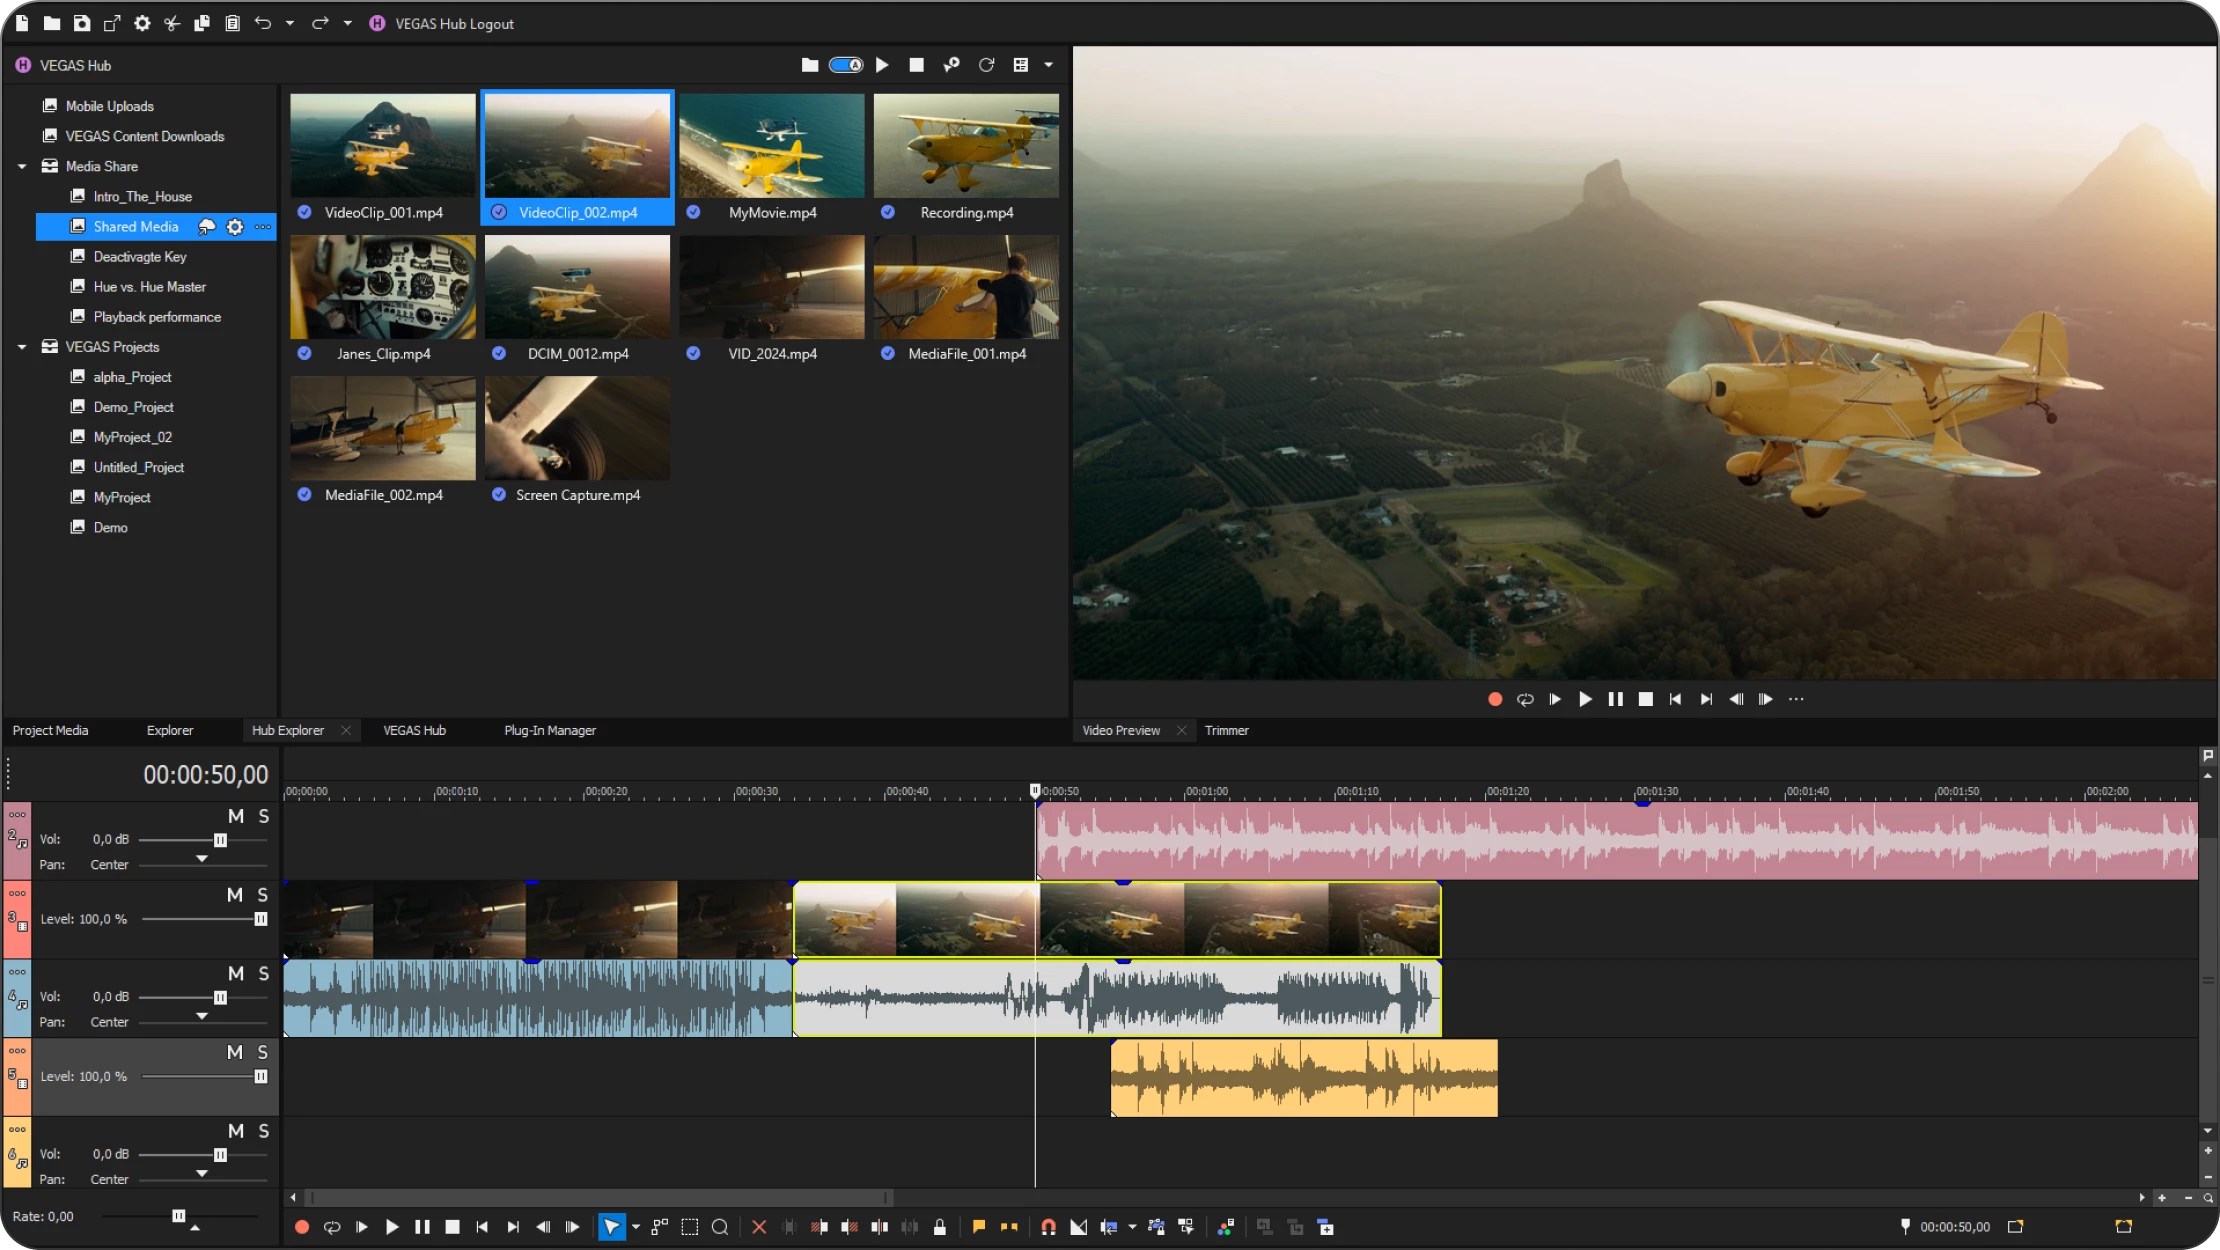The height and width of the screenshot is (1250, 2220).
Task: Expand the VEGAS Projects tree section
Action: click(x=21, y=346)
